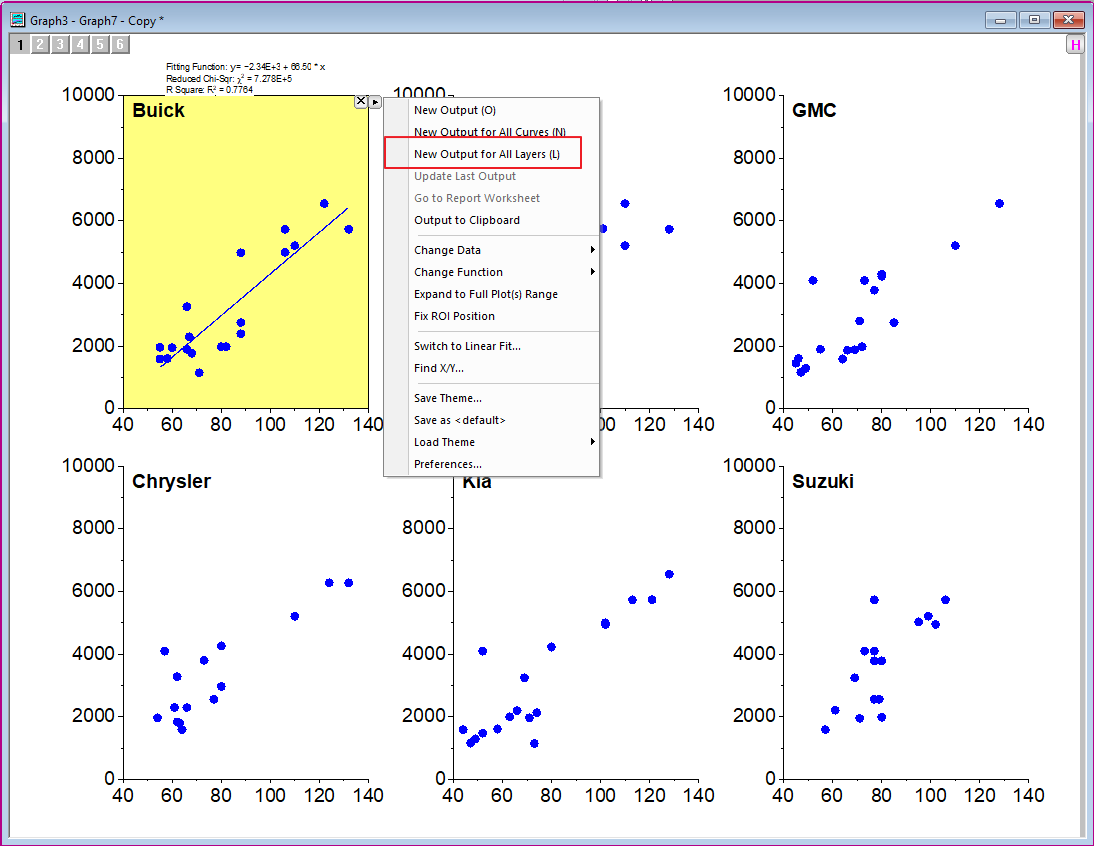Click the Update Last Output entry
Image resolution: width=1094 pixels, height=846 pixels.
pyautogui.click(x=492, y=176)
